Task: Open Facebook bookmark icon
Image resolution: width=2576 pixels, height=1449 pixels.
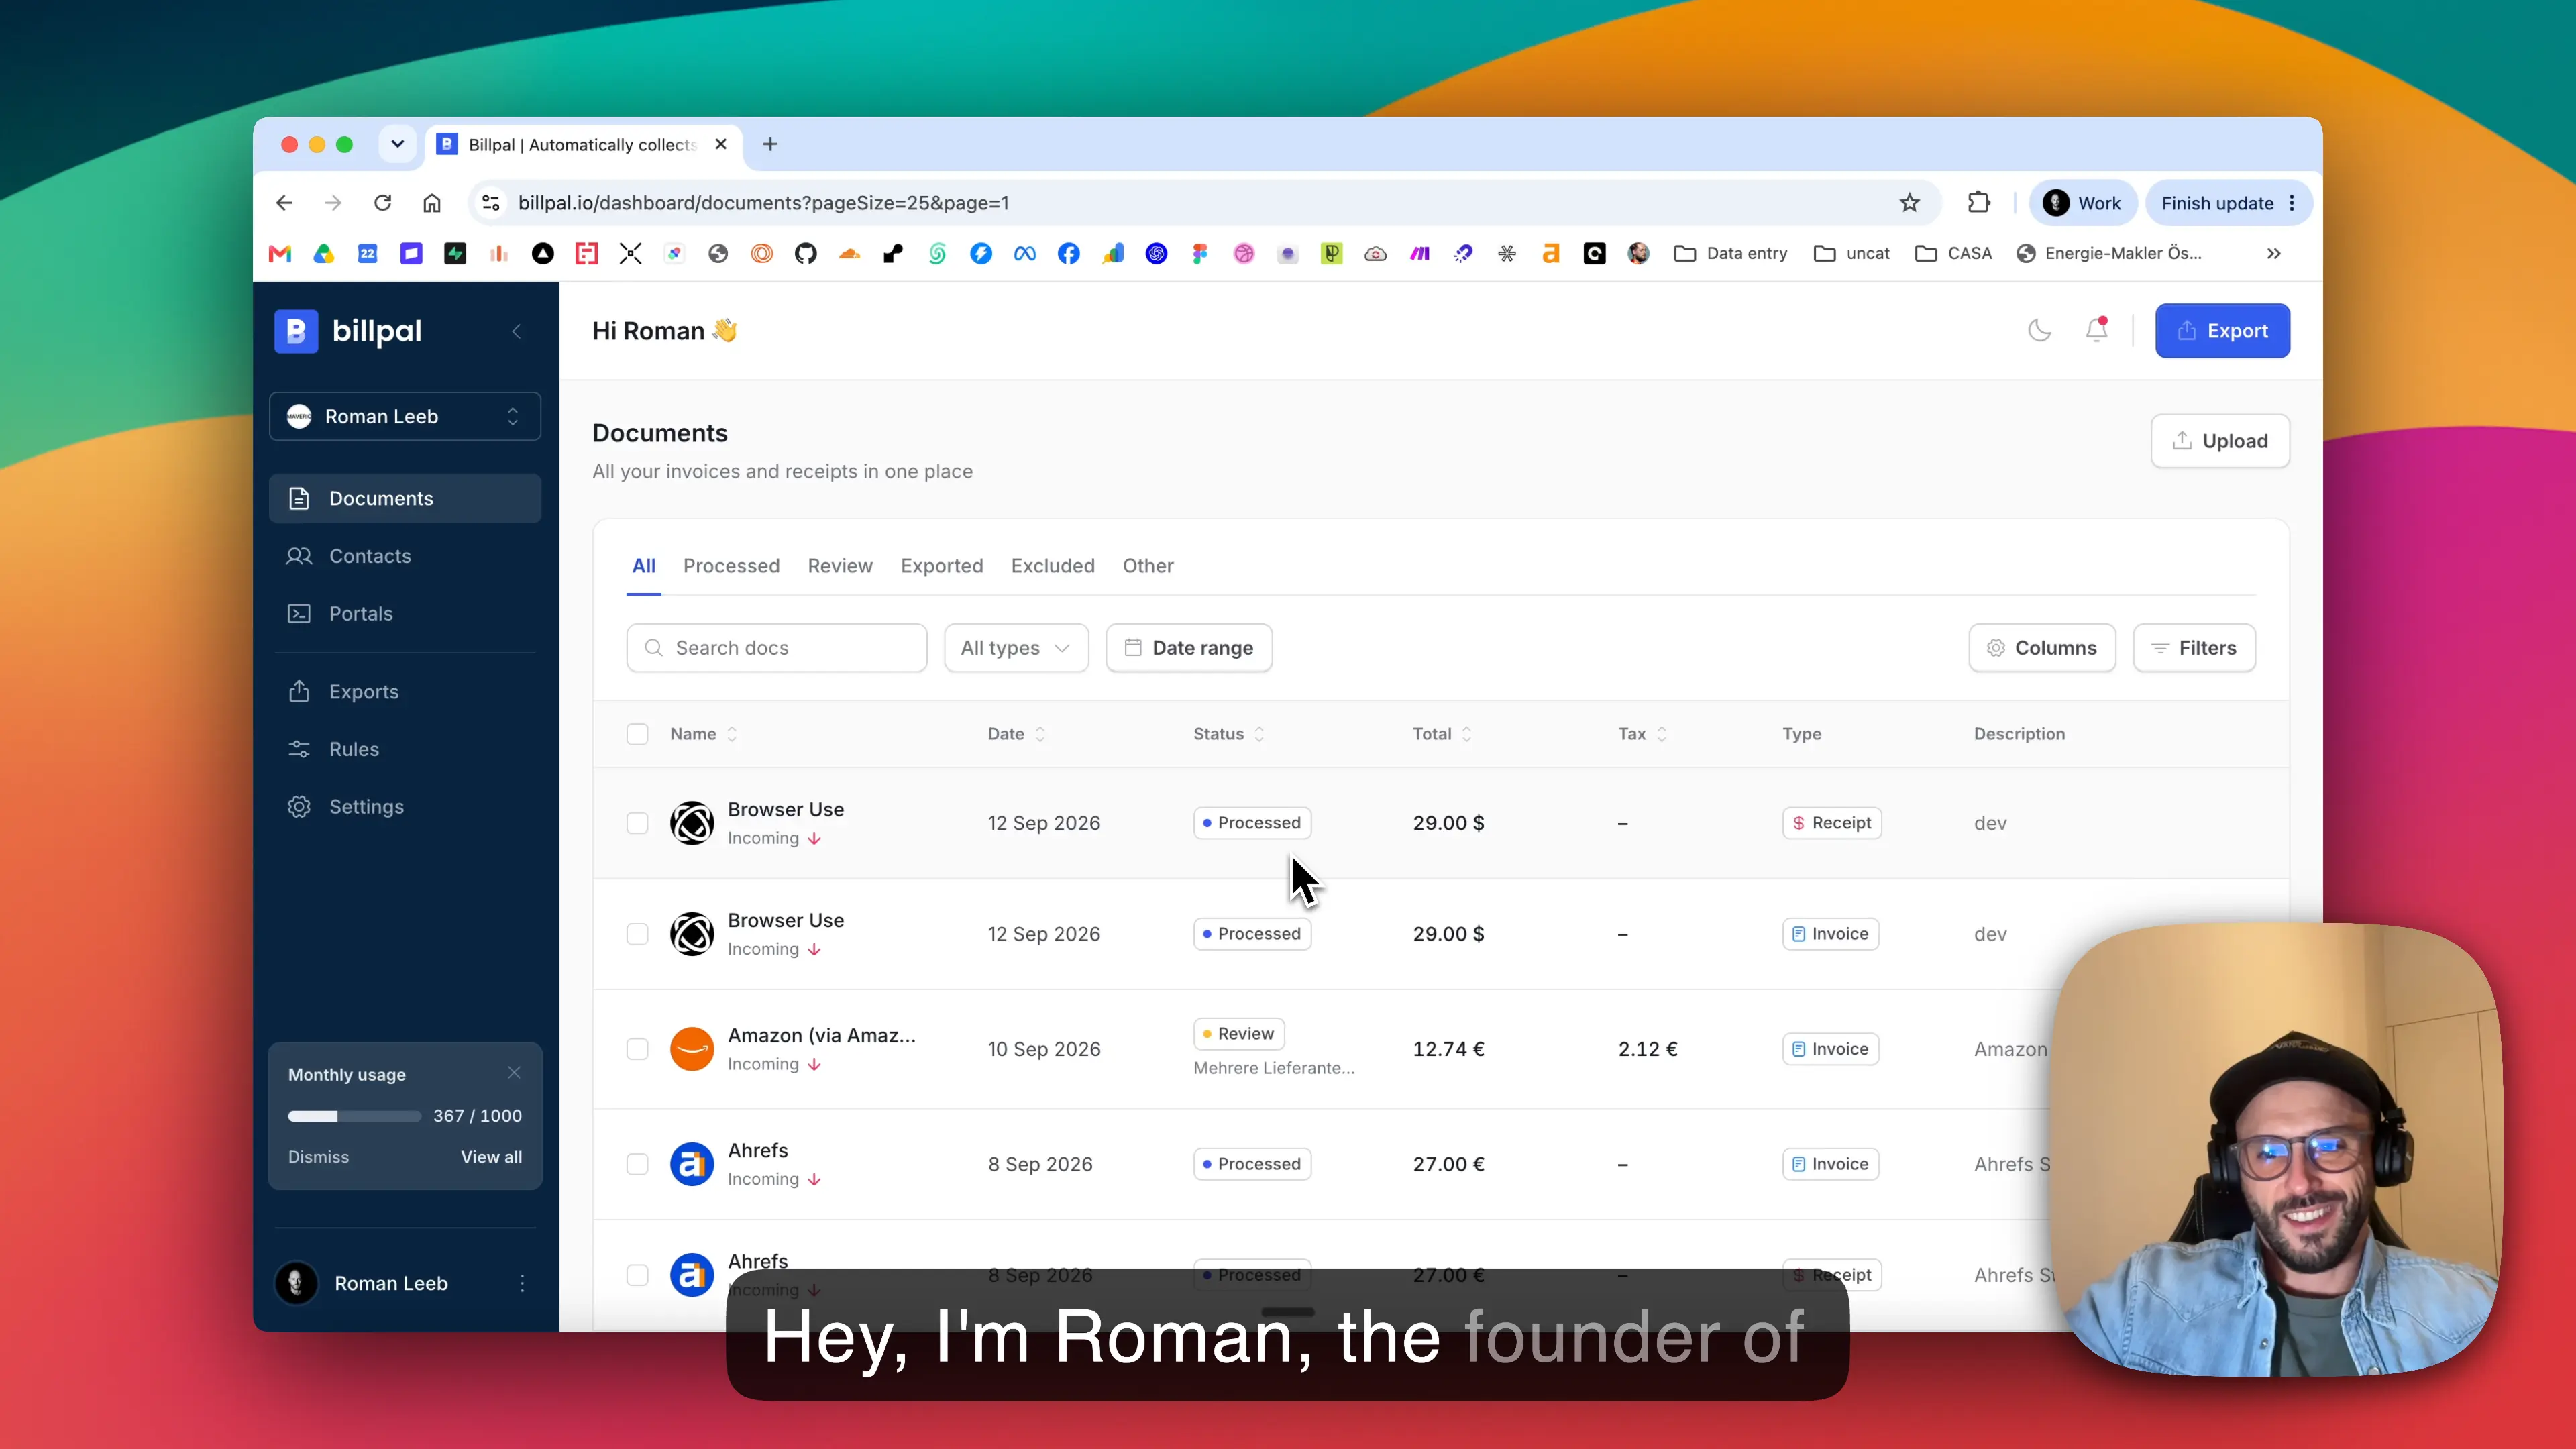Action: [x=1069, y=254]
